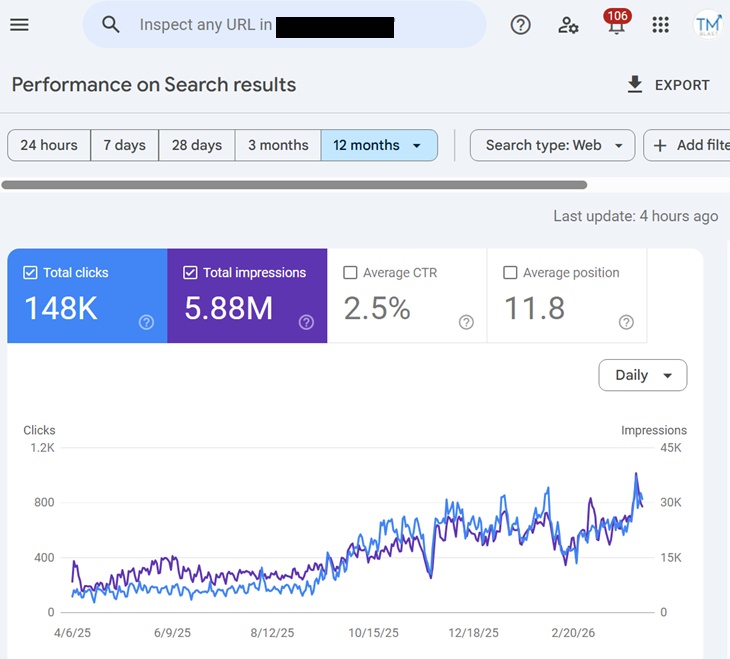Click the horizontal filter bar scrollbar

click(x=294, y=184)
